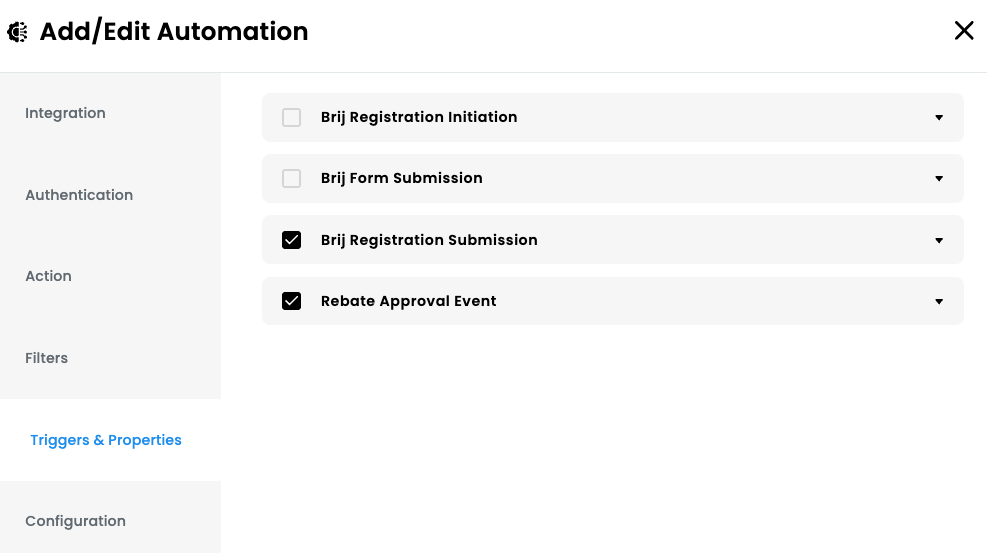Select the Filters tab
This screenshot has width=987, height=553.
(x=47, y=358)
